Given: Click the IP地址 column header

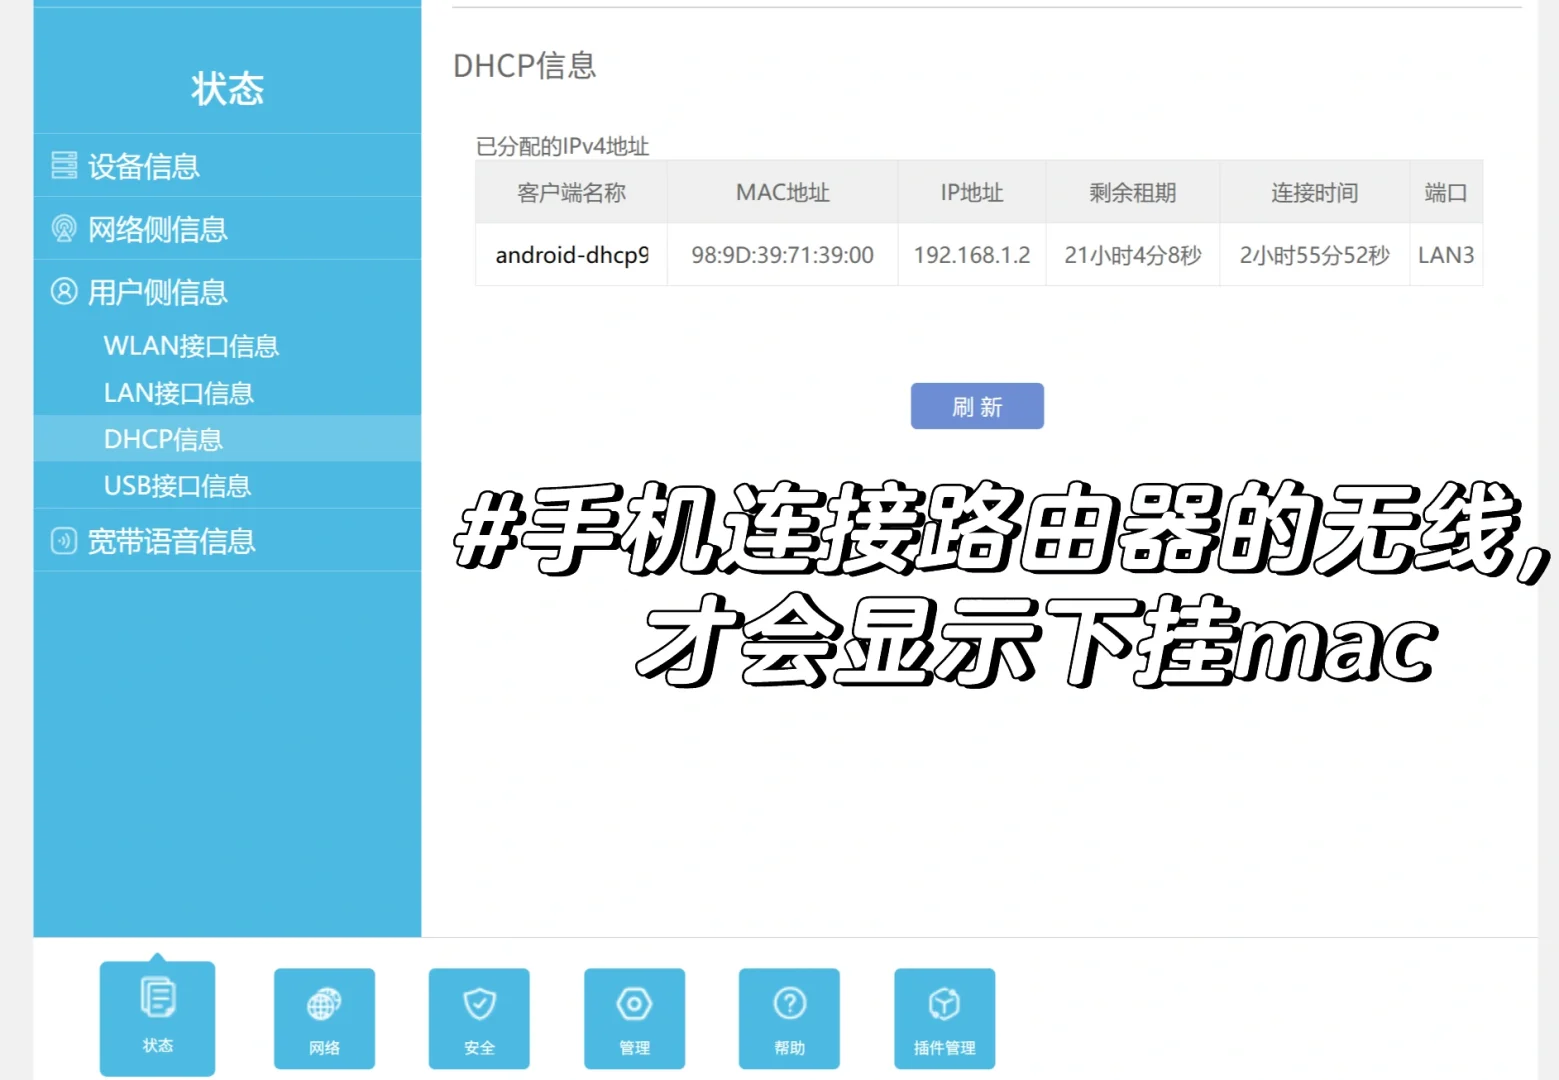Looking at the screenshot, I should point(970,192).
